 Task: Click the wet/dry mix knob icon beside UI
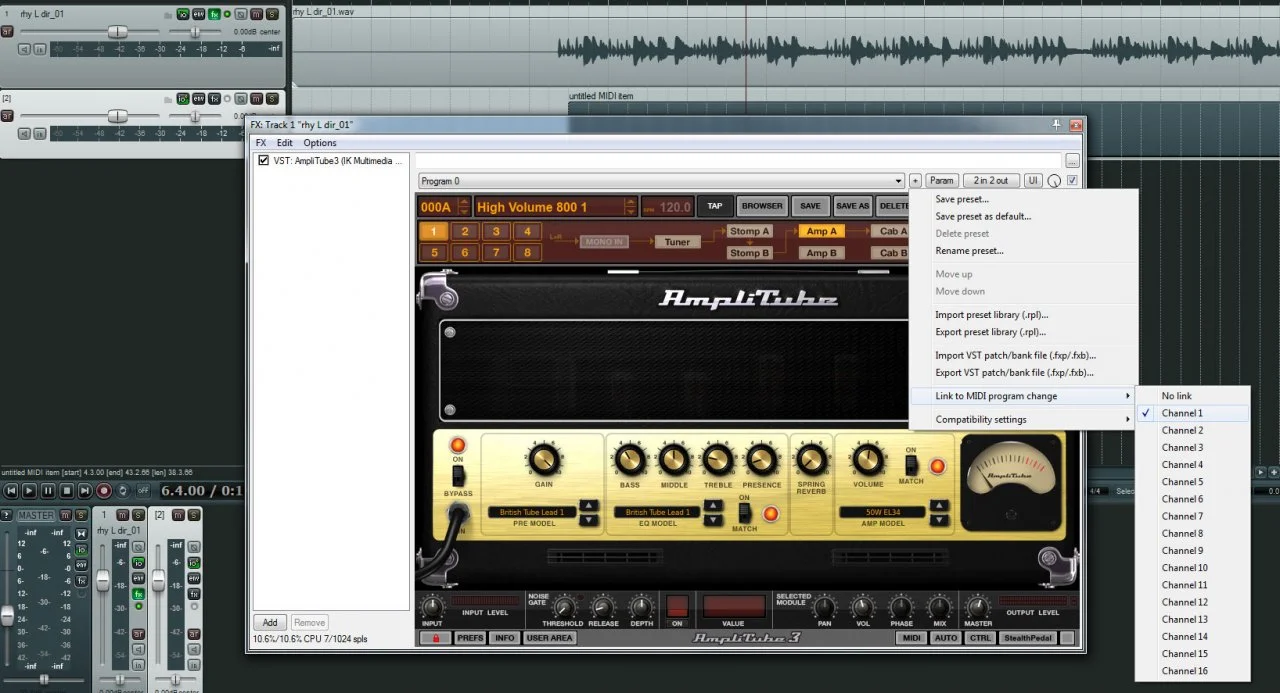click(x=1054, y=181)
